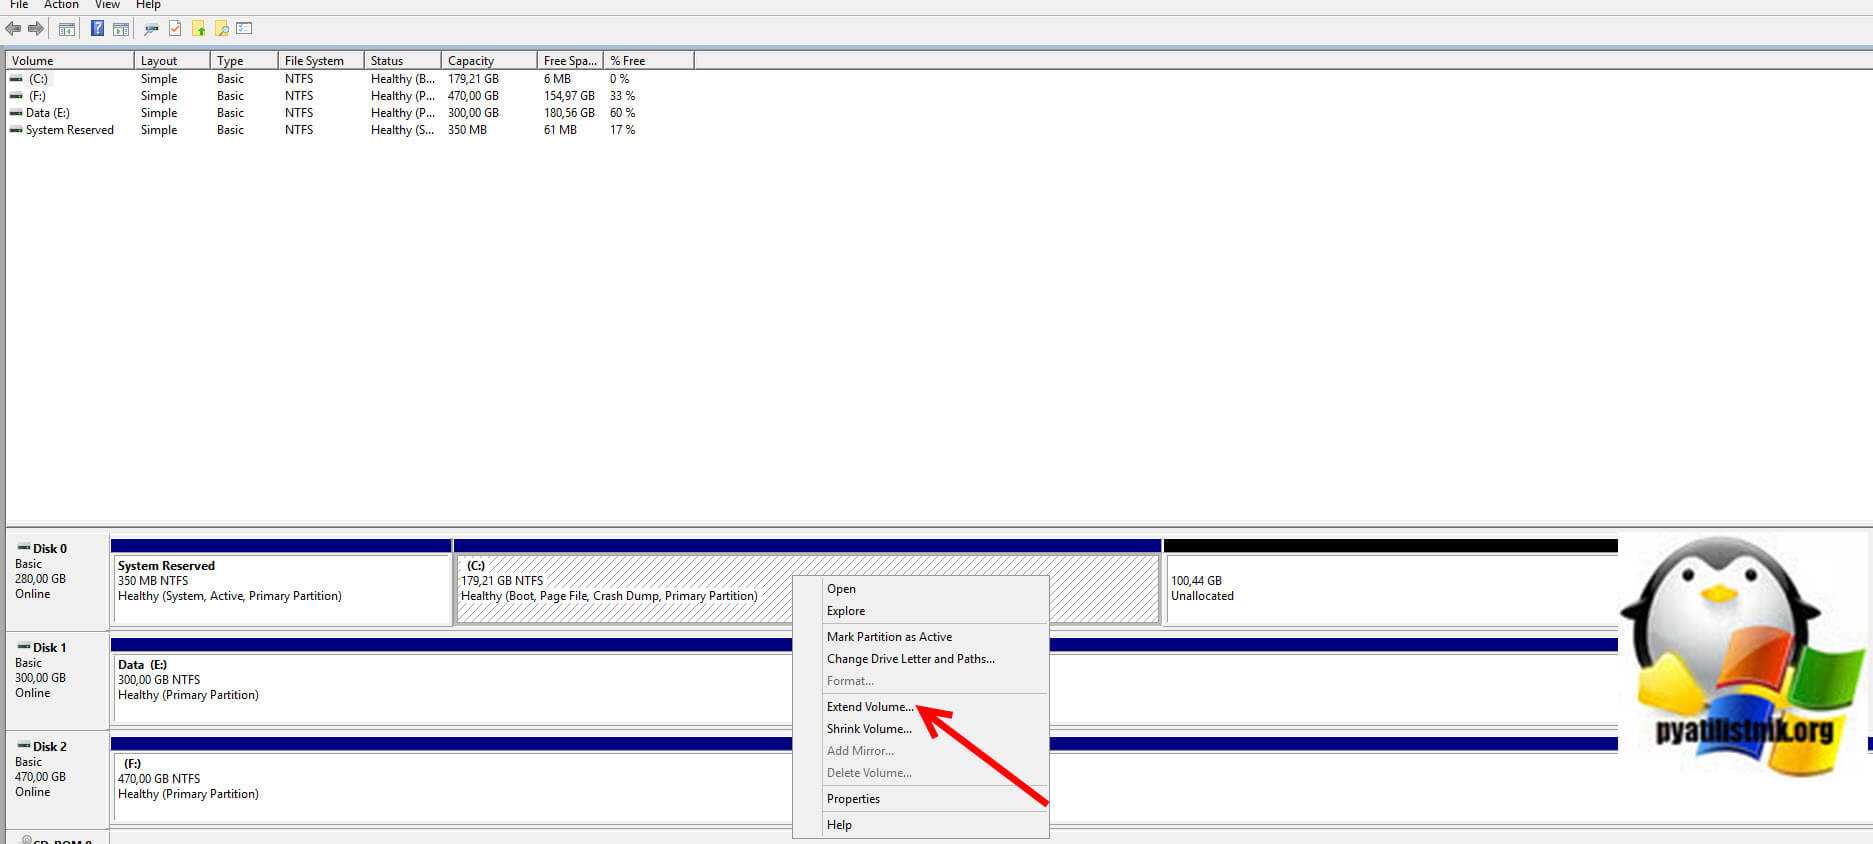Open the Action menu
The image size is (1873, 844).
(x=61, y=5)
